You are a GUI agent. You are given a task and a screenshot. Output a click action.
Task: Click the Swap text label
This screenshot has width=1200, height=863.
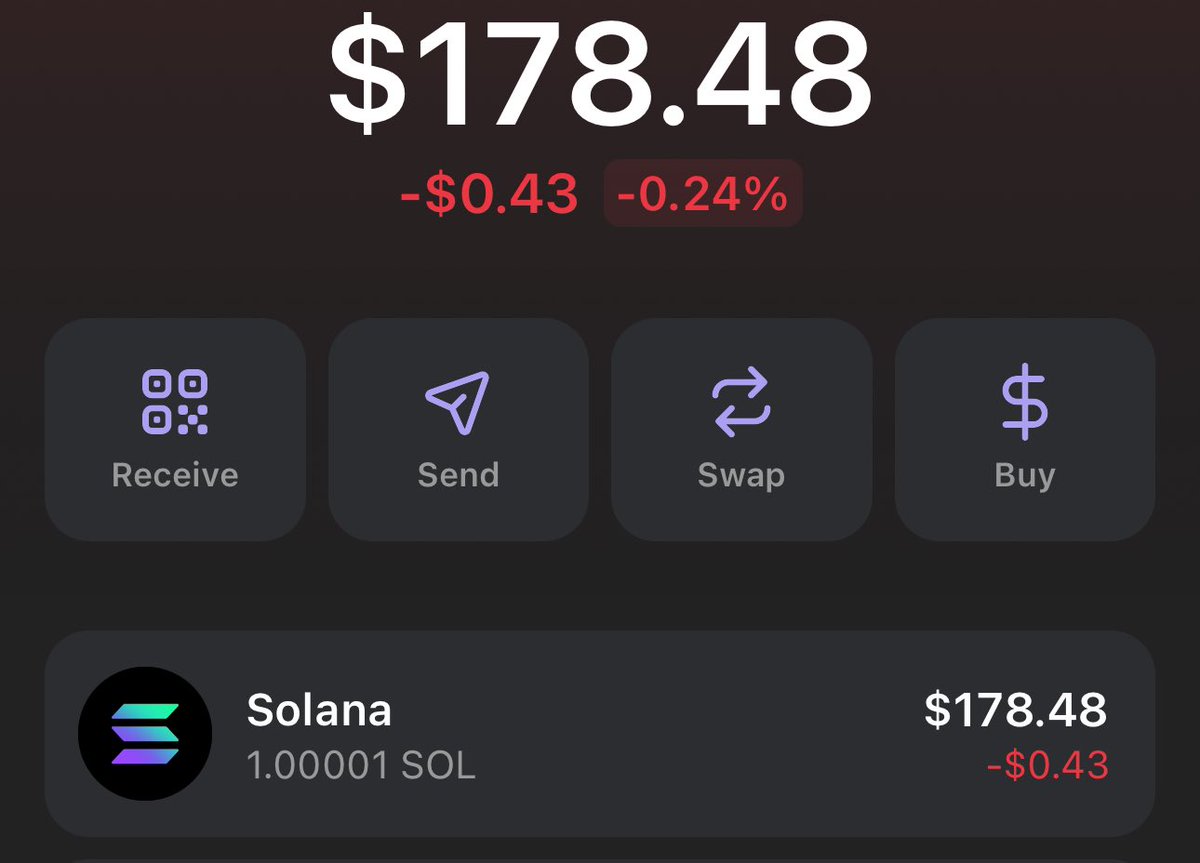[741, 475]
